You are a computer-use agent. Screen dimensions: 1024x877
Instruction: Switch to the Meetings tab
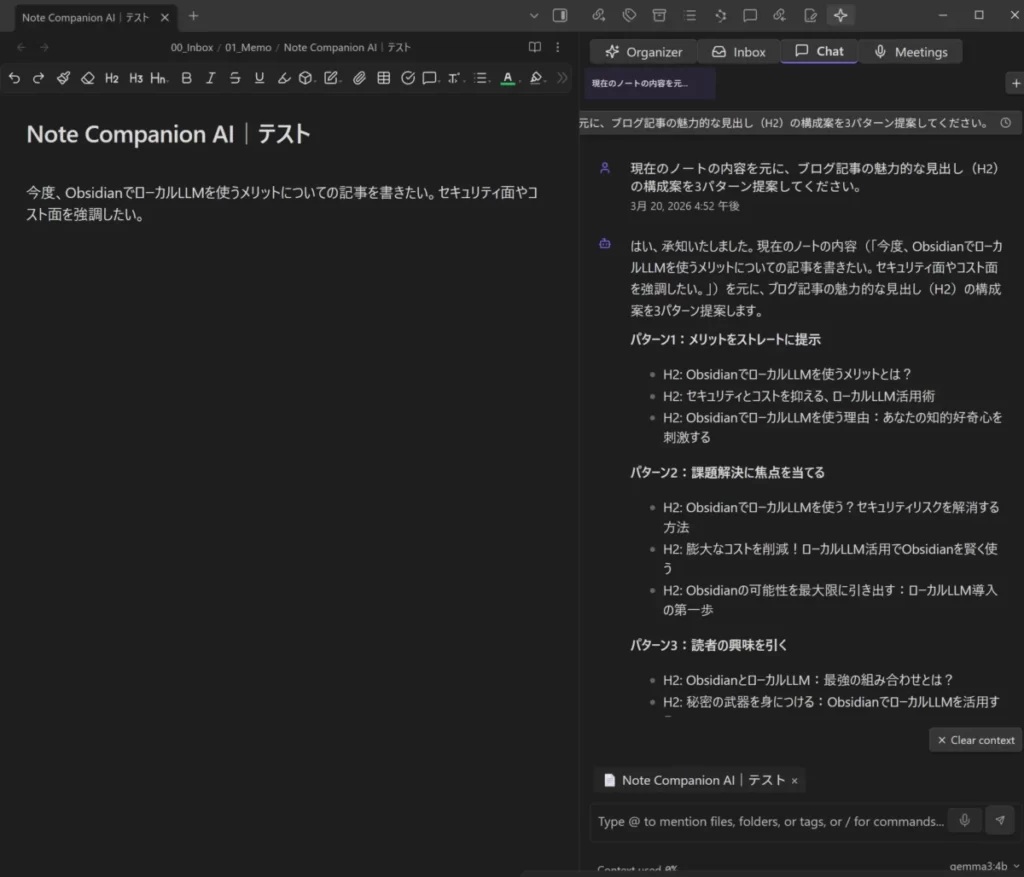point(910,51)
